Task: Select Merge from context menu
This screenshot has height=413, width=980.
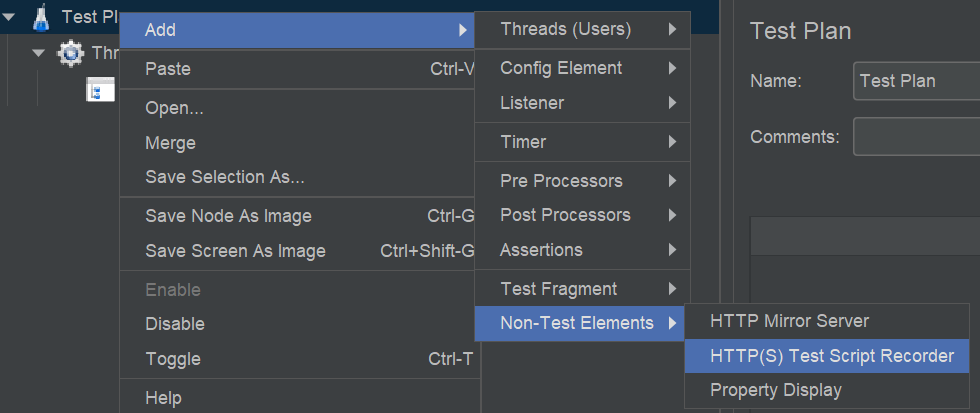Action: click(170, 143)
